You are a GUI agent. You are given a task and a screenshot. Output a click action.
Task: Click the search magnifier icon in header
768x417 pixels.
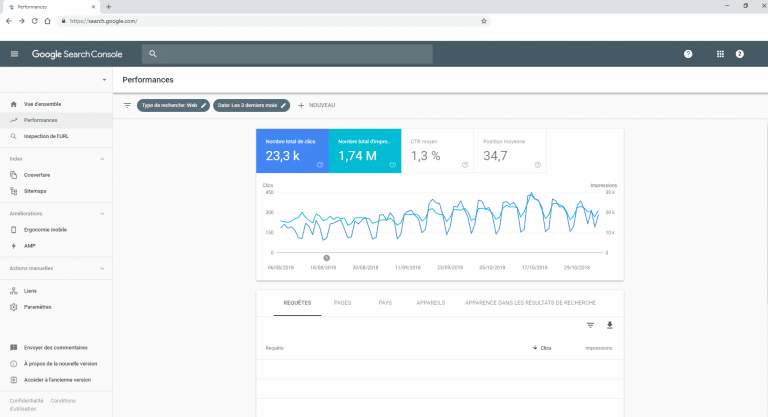click(153, 54)
